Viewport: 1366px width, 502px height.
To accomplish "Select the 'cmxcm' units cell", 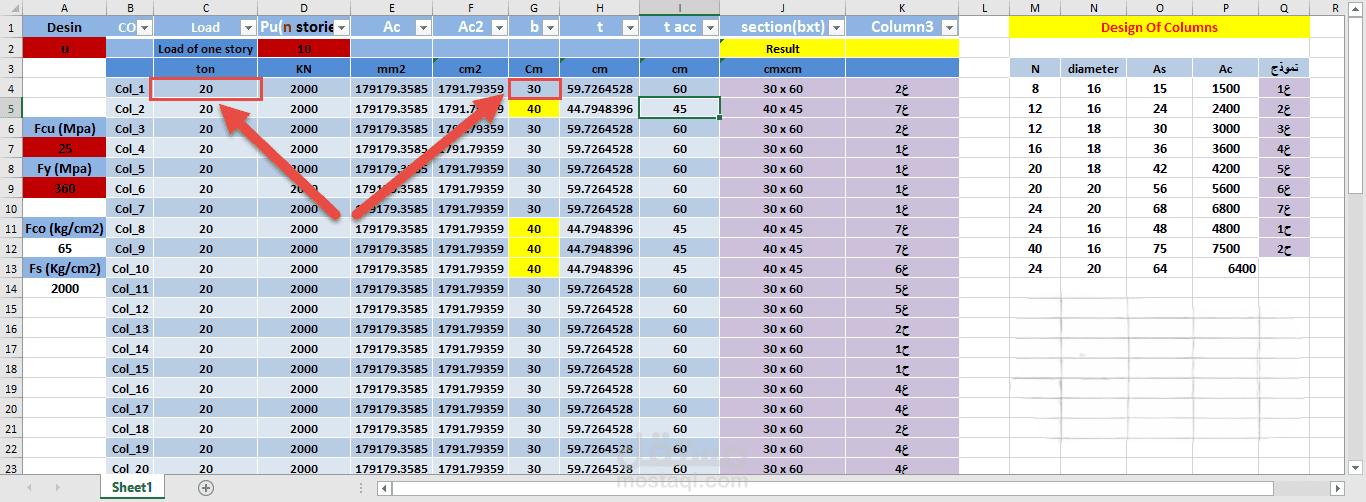I will pyautogui.click(x=783, y=68).
